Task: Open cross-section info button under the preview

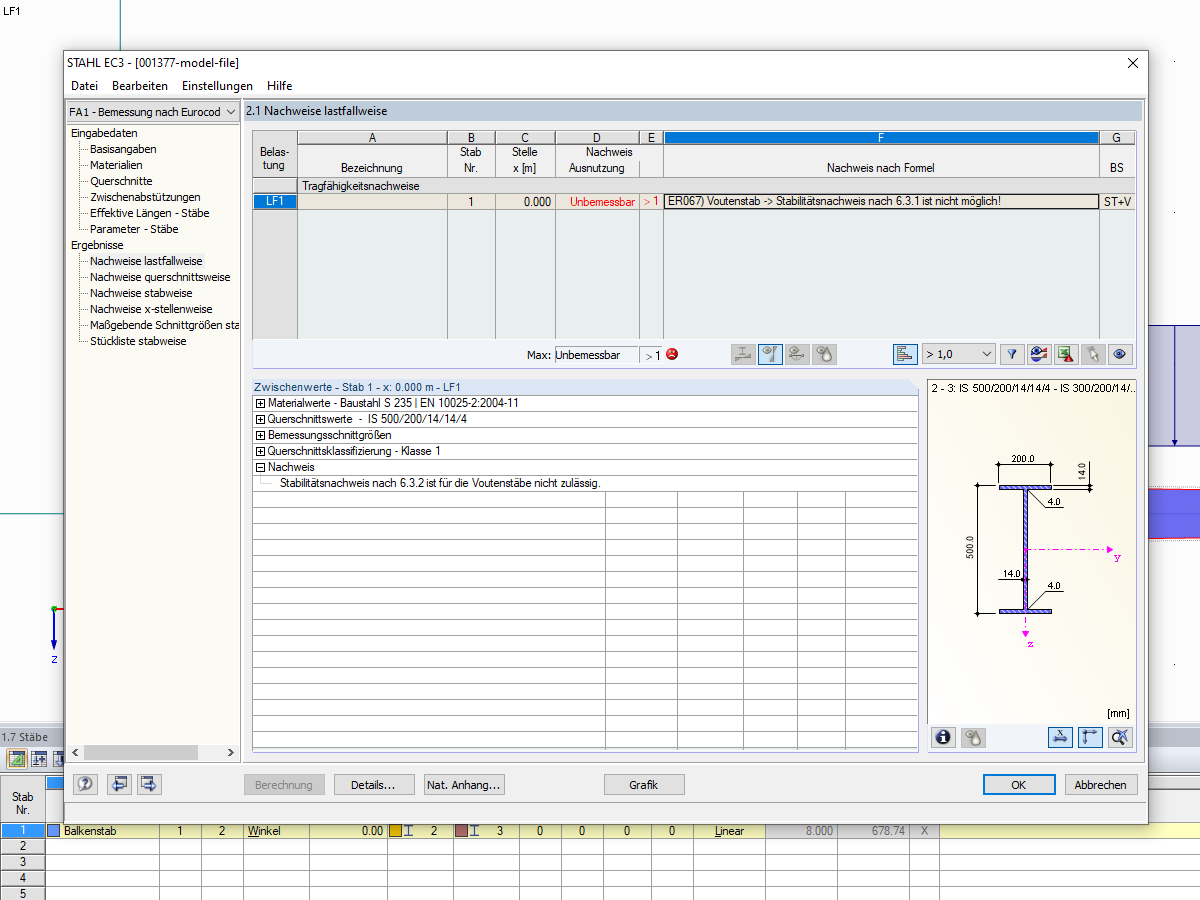Action: 943,737
